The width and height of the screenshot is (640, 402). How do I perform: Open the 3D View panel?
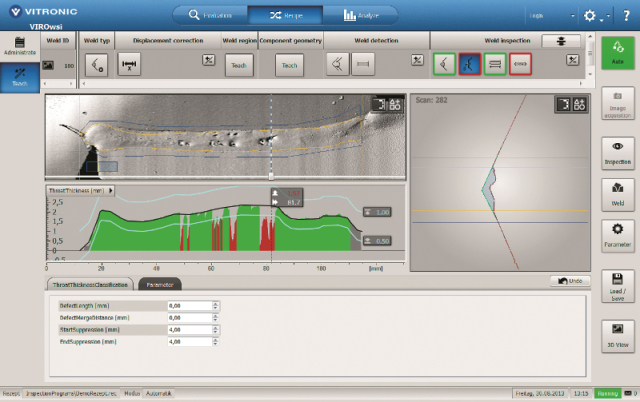(x=617, y=334)
